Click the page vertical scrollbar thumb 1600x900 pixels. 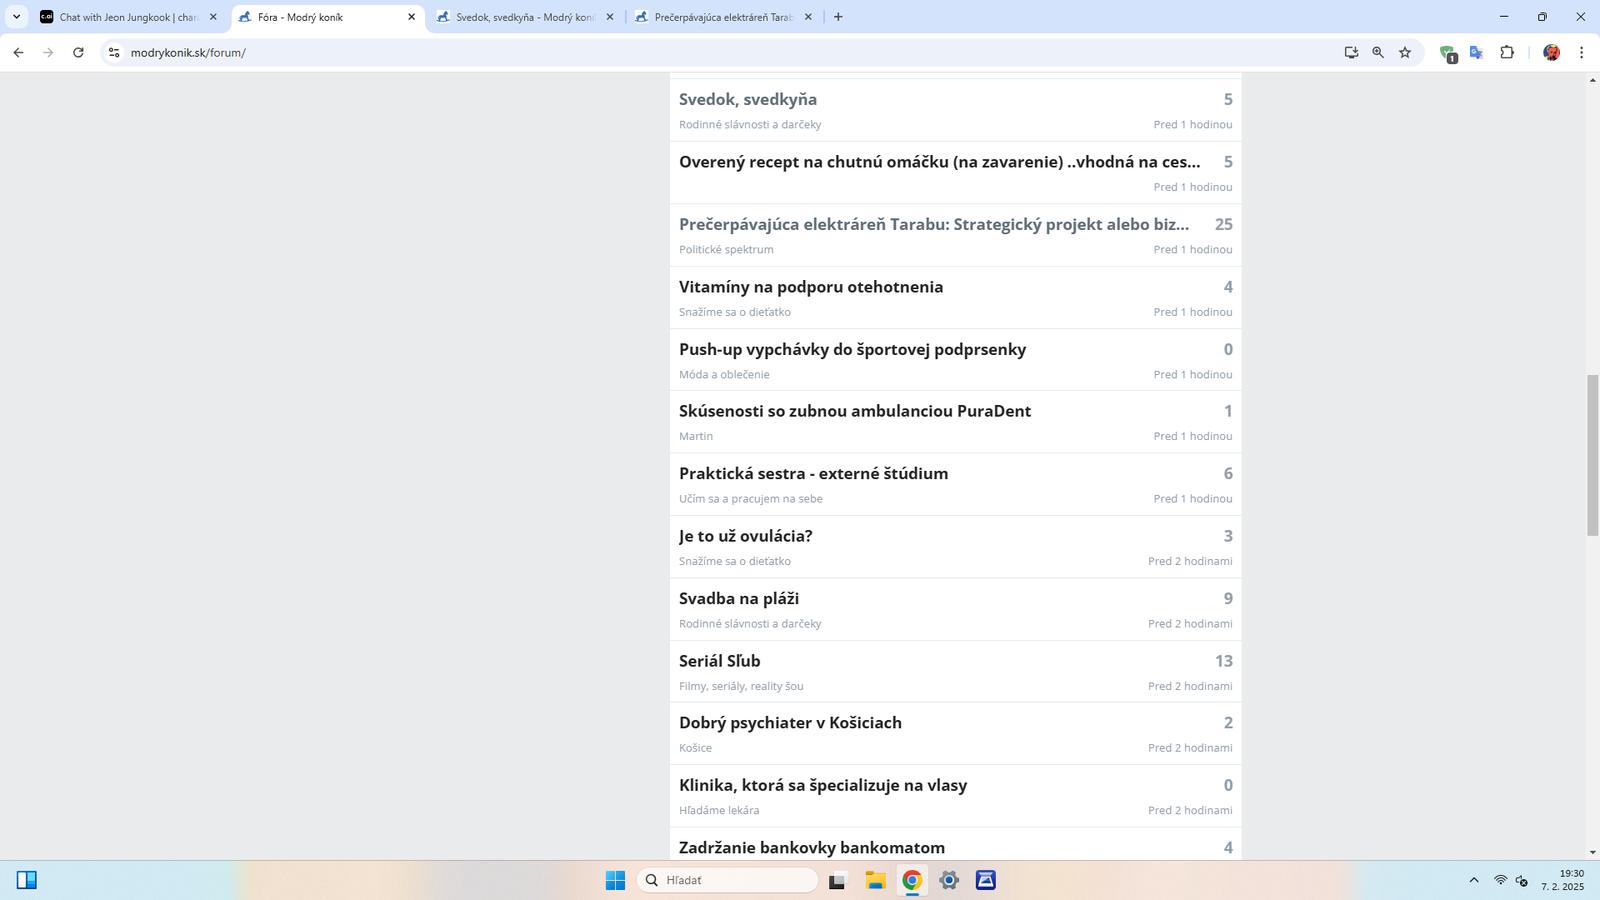coord(1592,455)
